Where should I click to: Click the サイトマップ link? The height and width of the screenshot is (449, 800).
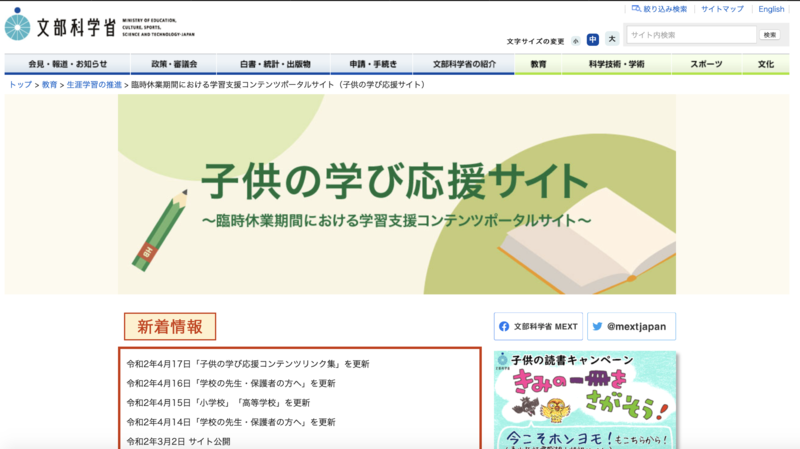click(x=722, y=9)
